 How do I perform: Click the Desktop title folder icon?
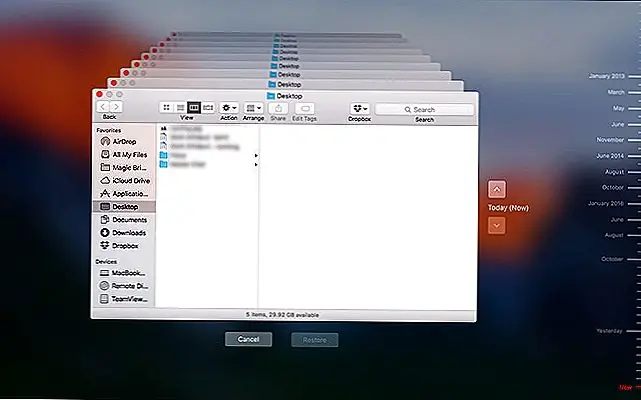pyautogui.click(x=271, y=96)
